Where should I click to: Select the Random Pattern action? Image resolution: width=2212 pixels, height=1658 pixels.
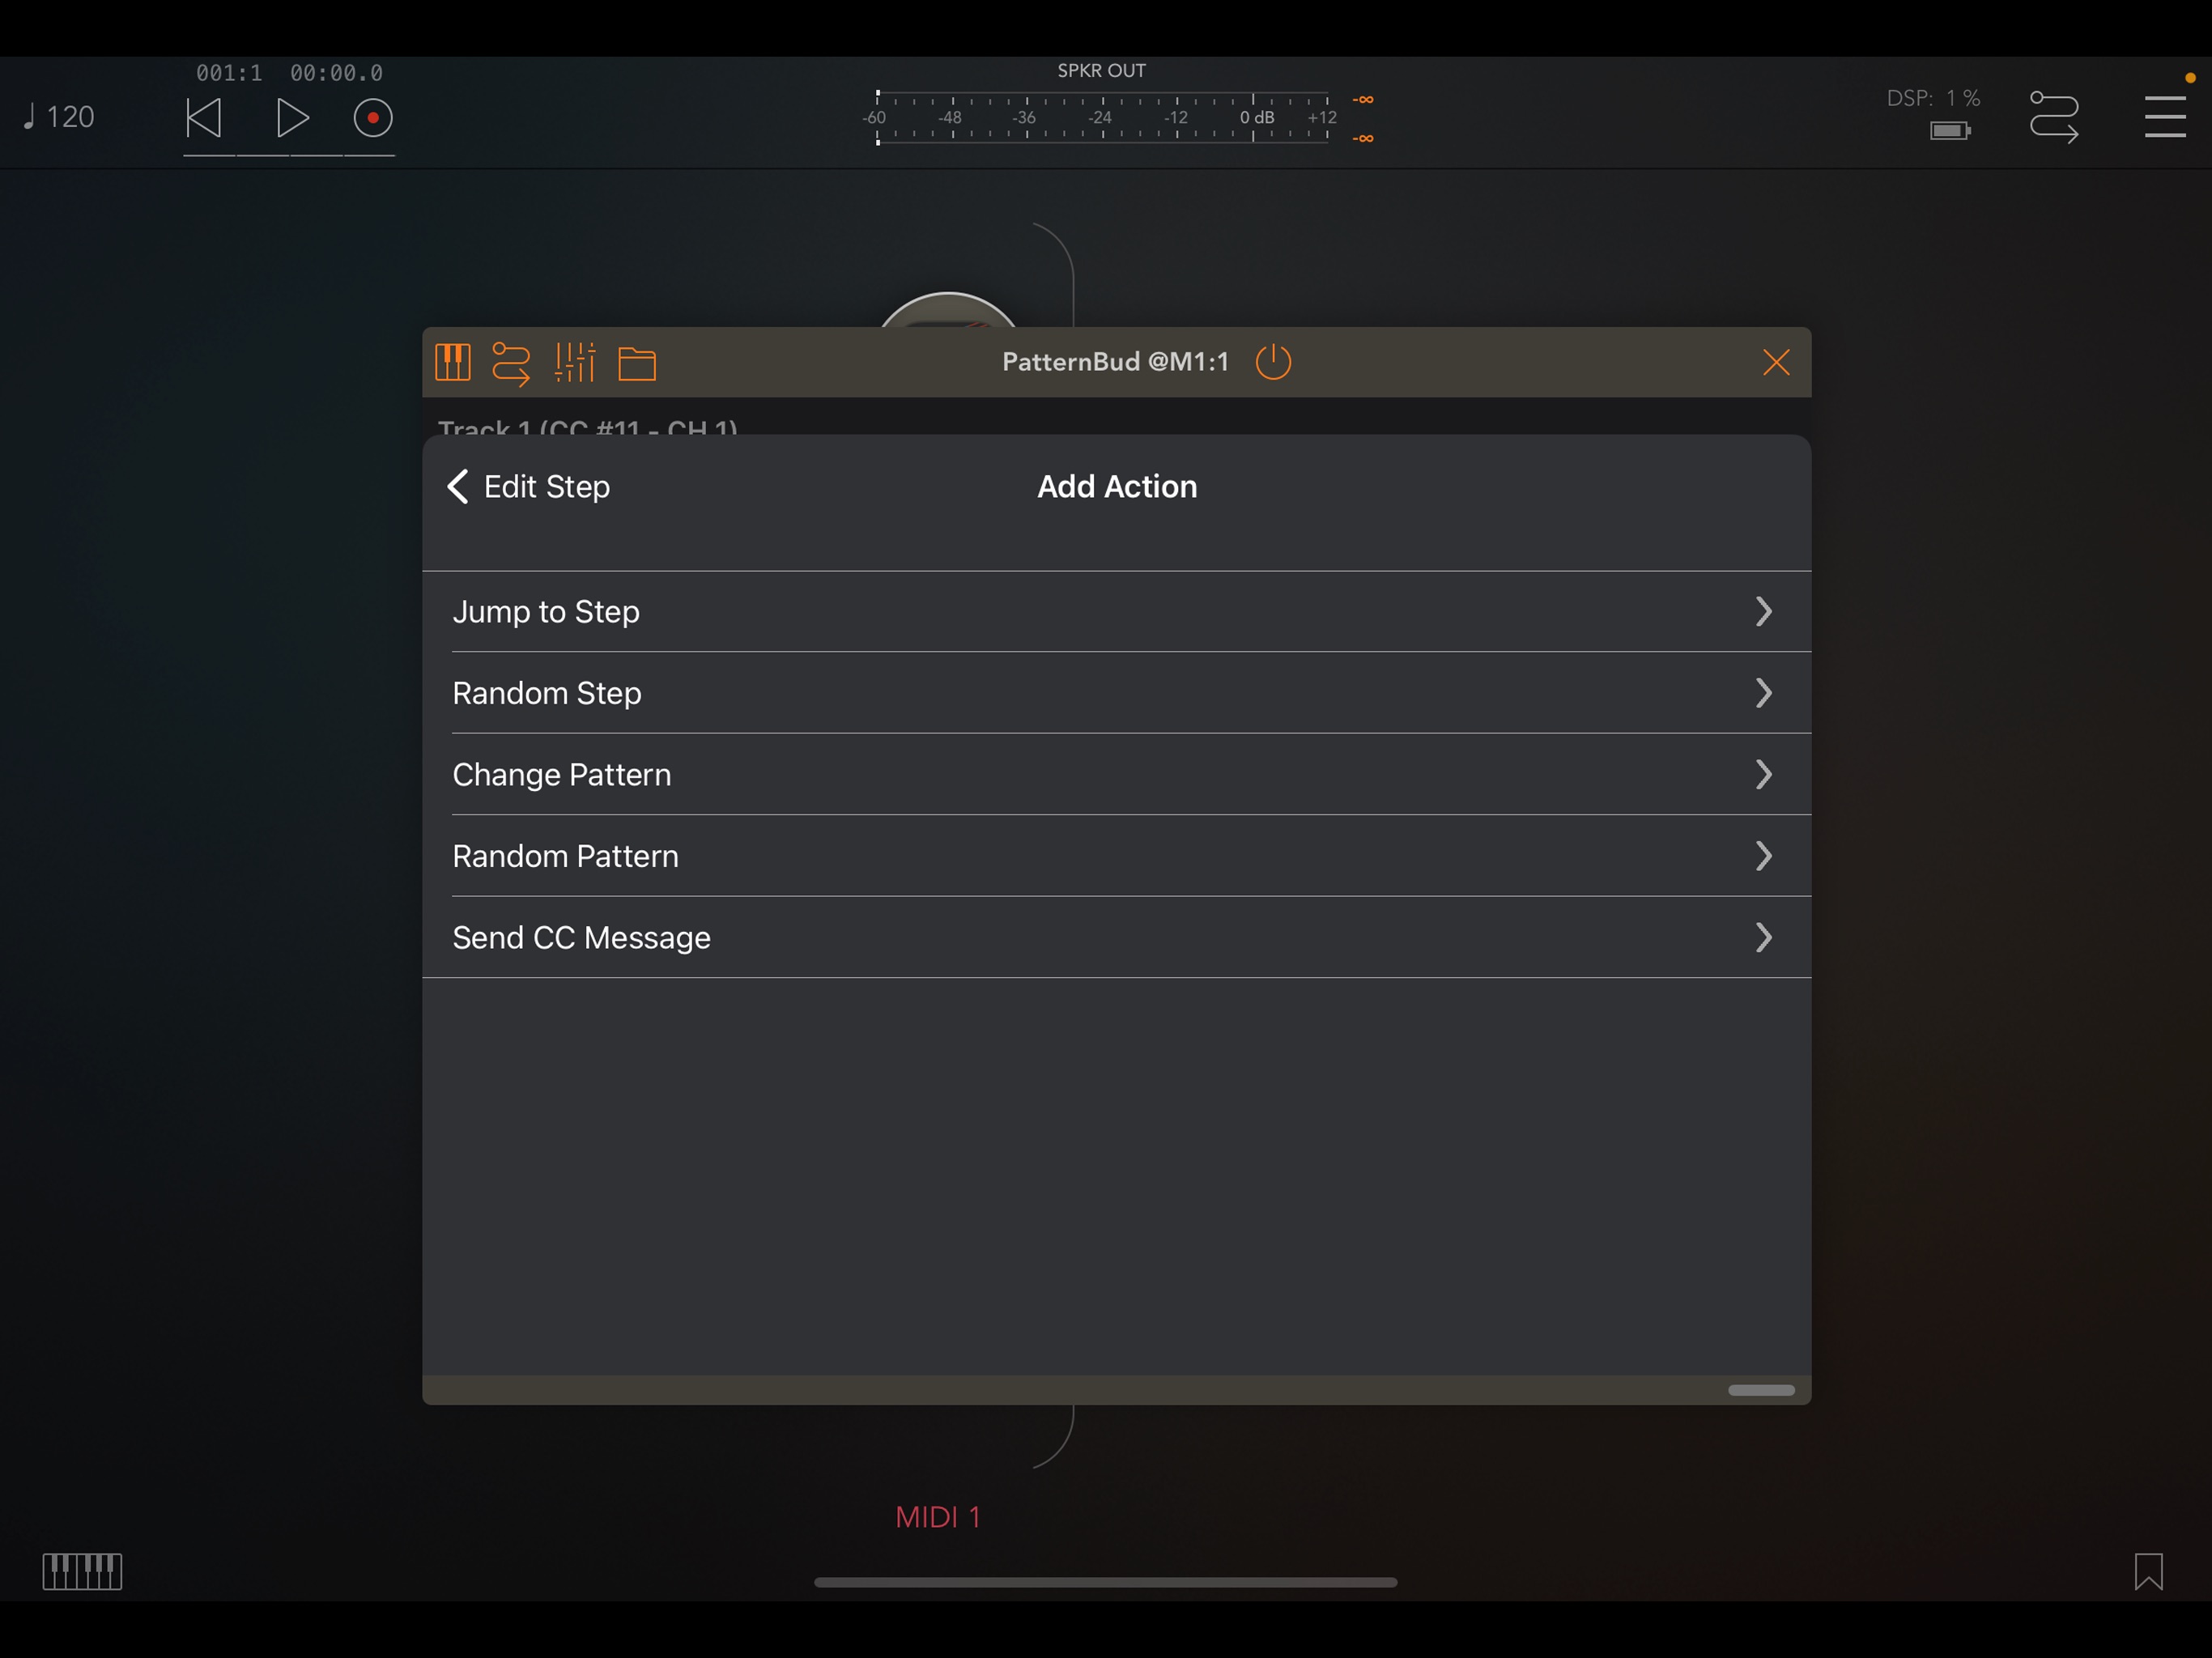[1115, 855]
